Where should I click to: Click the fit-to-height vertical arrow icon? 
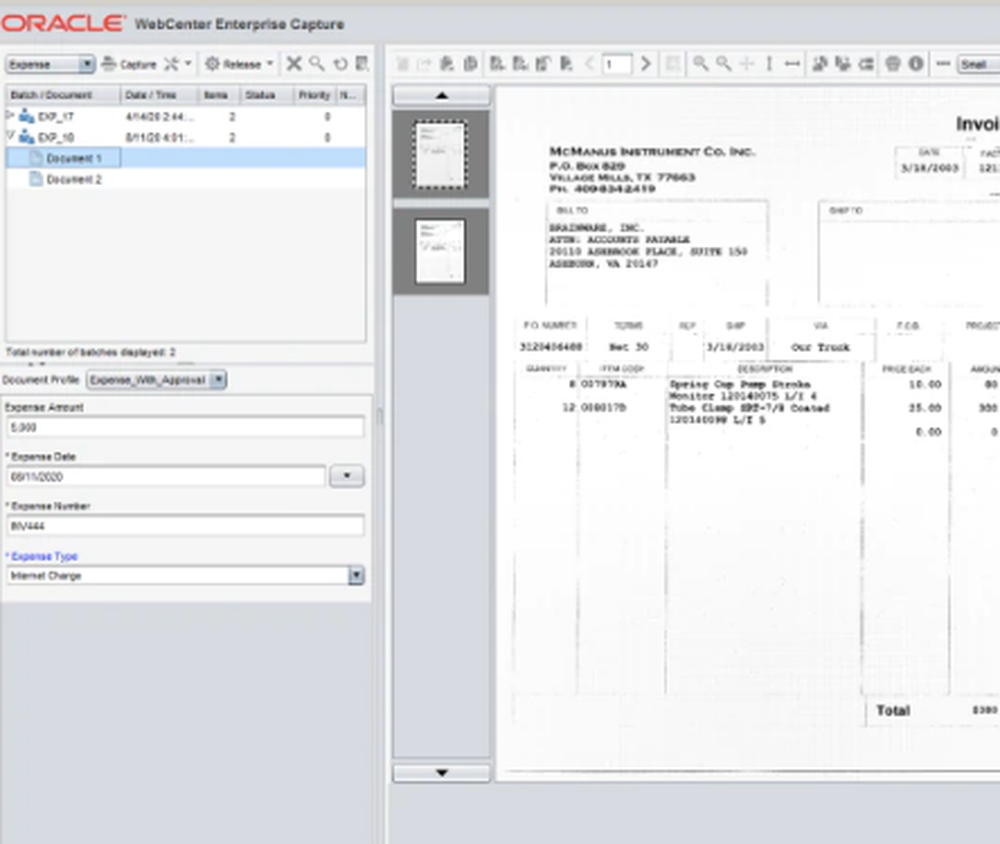769,64
